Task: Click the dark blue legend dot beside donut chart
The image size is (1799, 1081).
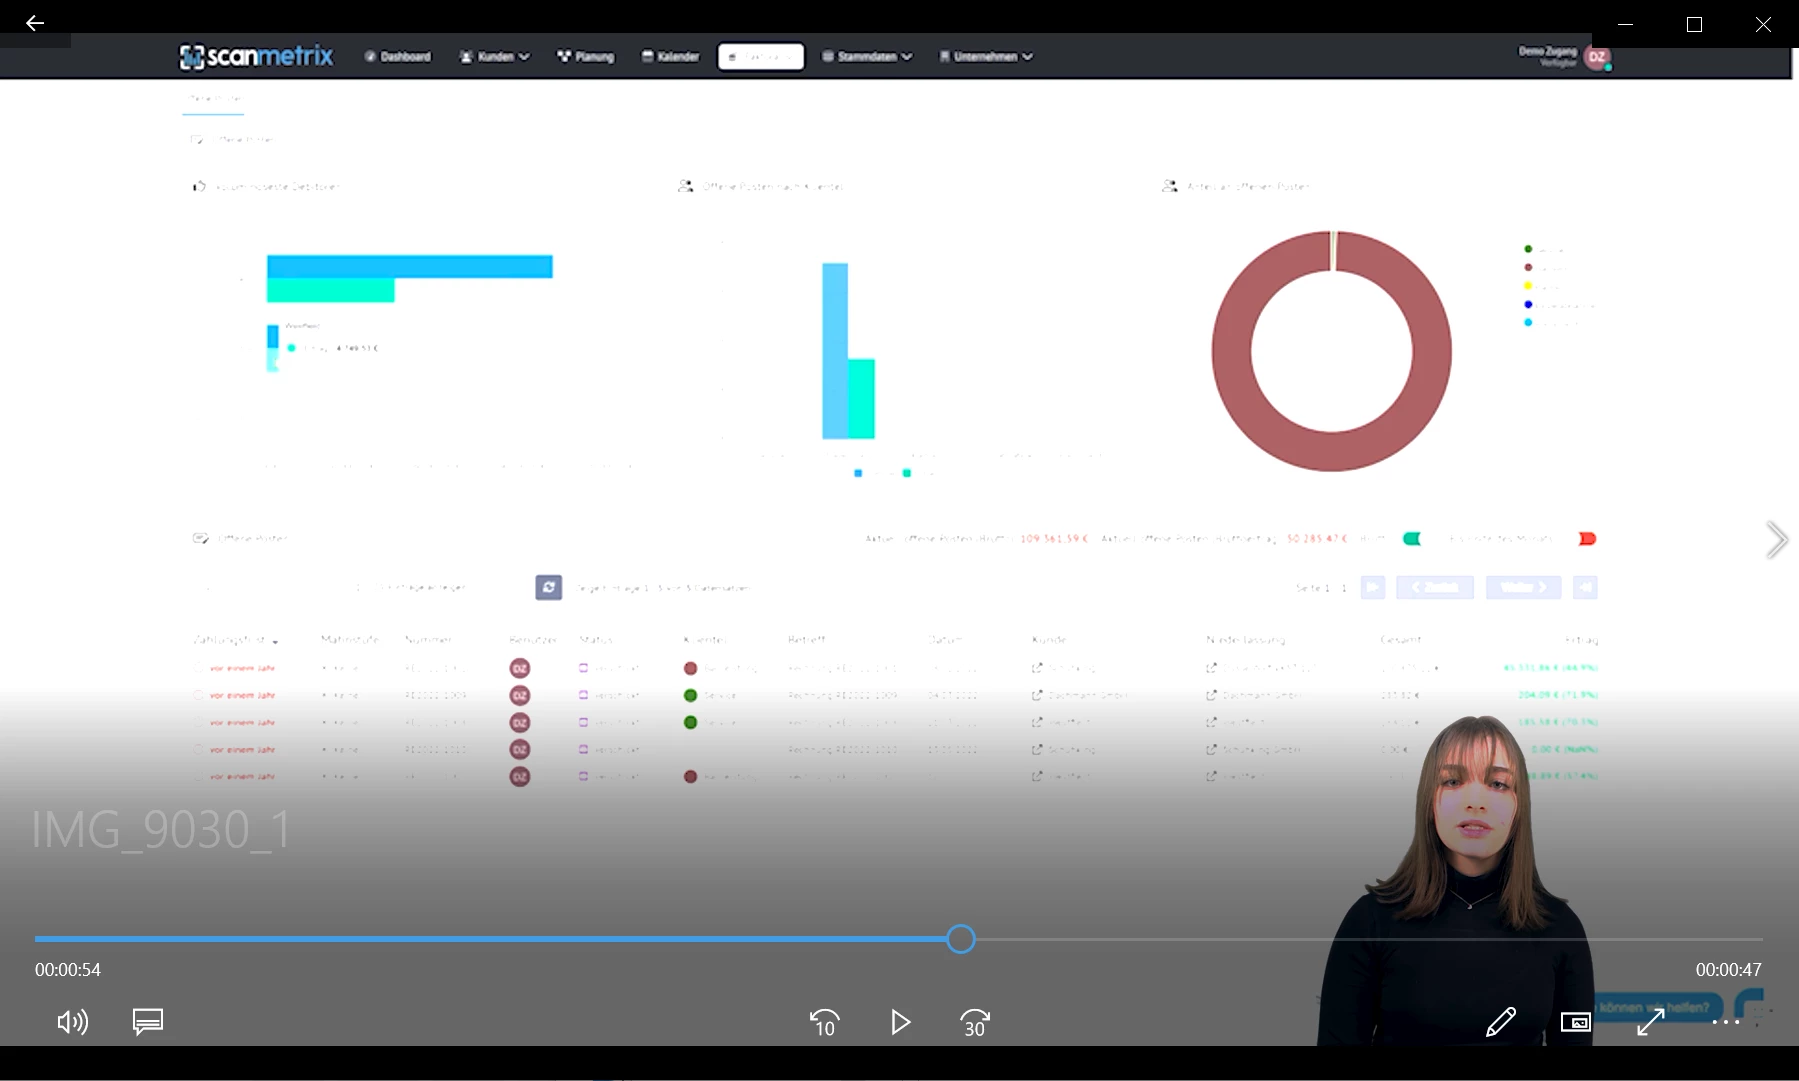Action: click(1528, 304)
